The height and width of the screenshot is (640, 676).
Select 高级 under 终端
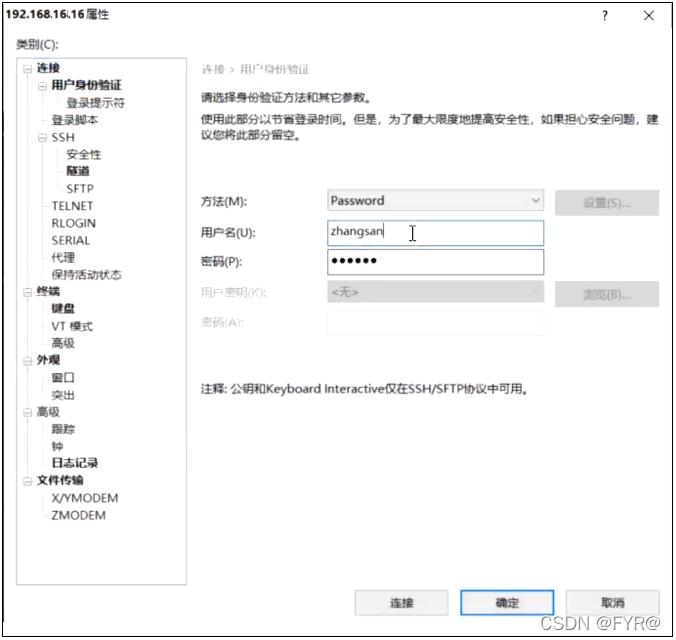(x=63, y=343)
